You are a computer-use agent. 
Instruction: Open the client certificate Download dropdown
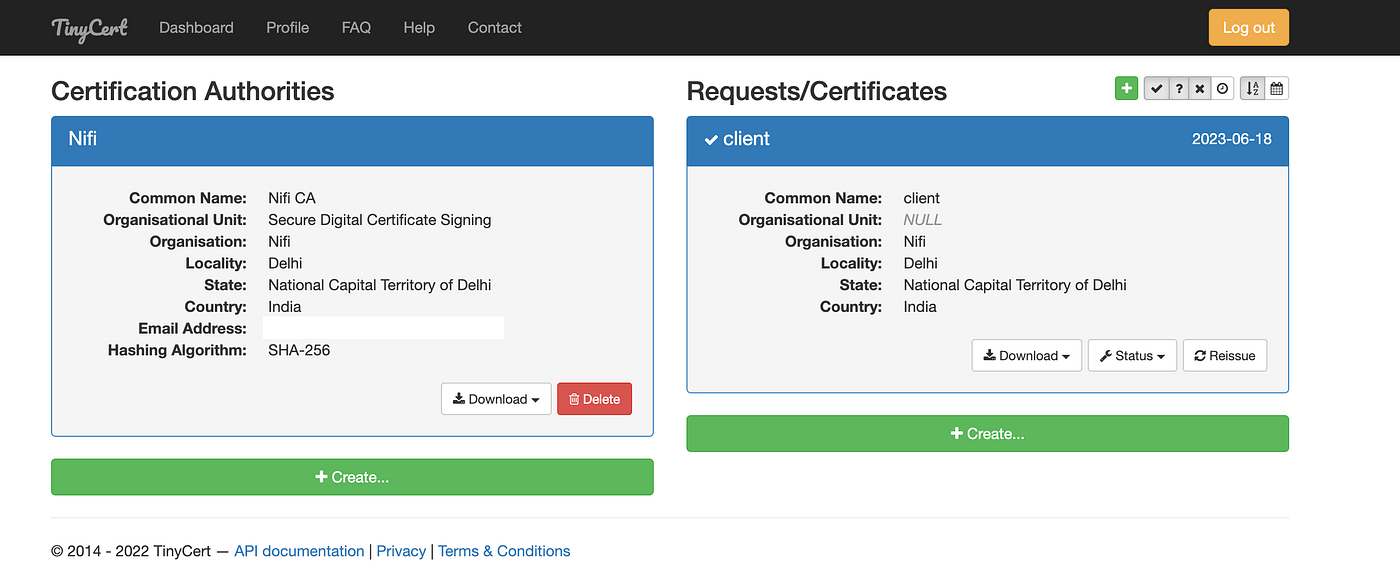point(1026,355)
